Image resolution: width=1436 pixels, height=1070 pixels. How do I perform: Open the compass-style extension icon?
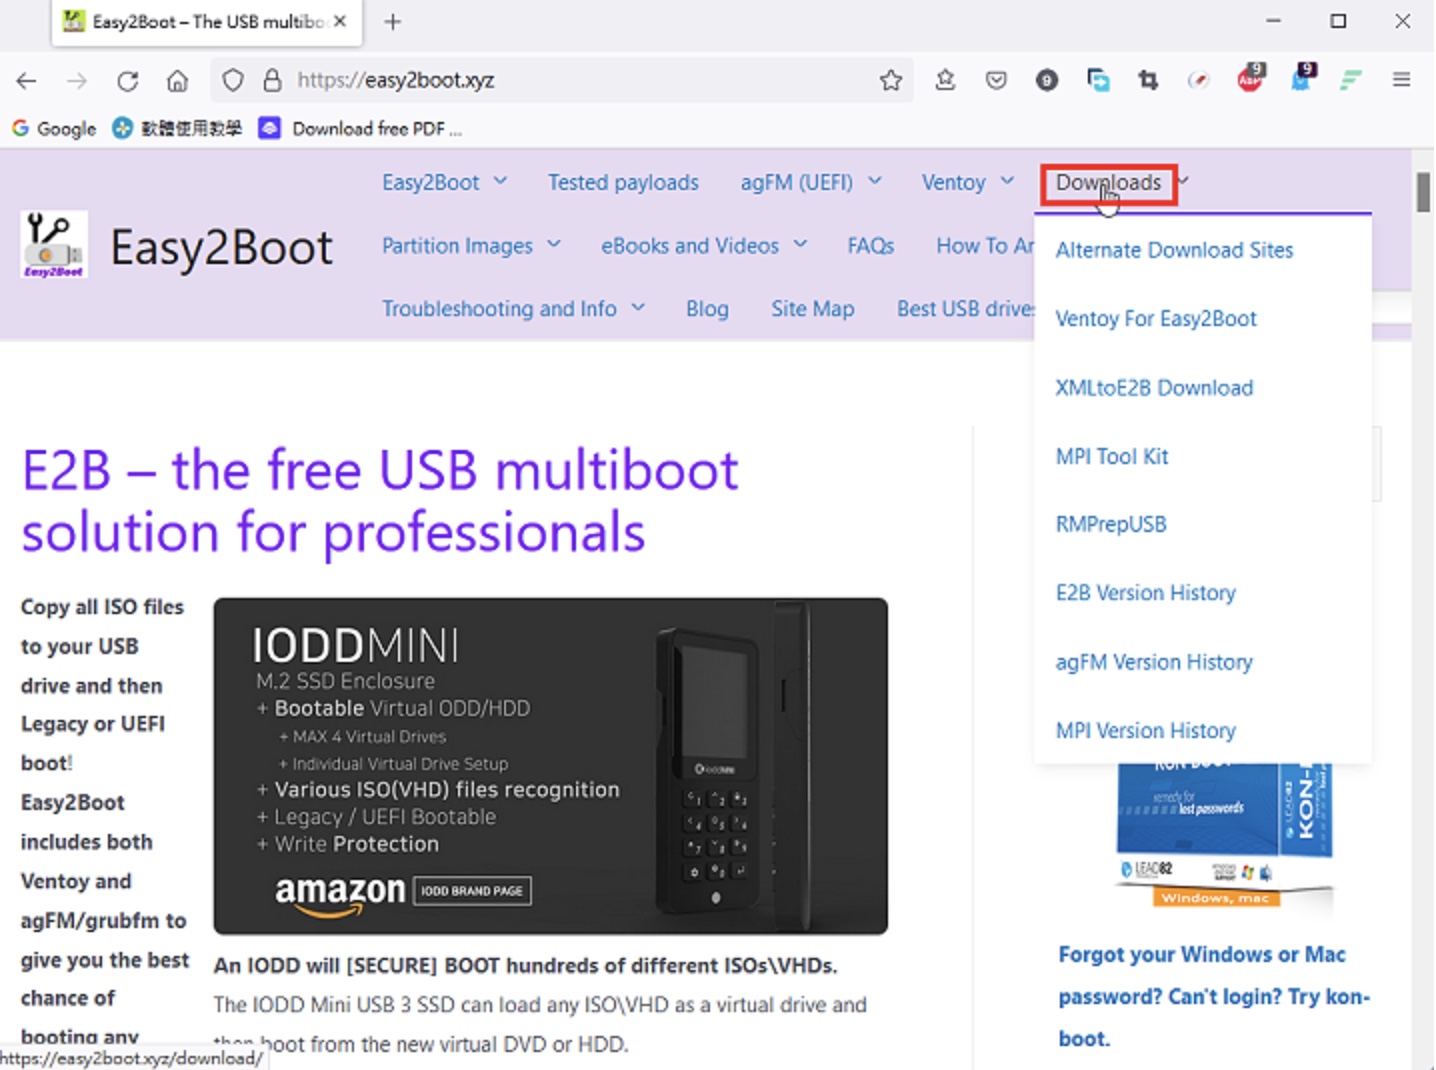click(x=1198, y=80)
